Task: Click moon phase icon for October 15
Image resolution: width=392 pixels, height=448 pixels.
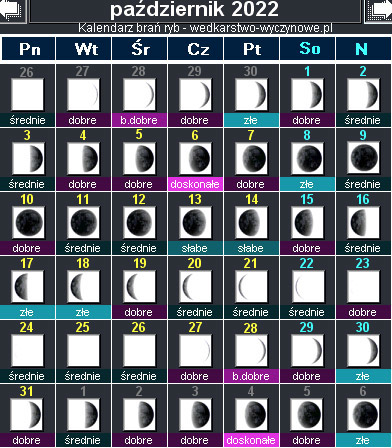Action: [x=307, y=223]
